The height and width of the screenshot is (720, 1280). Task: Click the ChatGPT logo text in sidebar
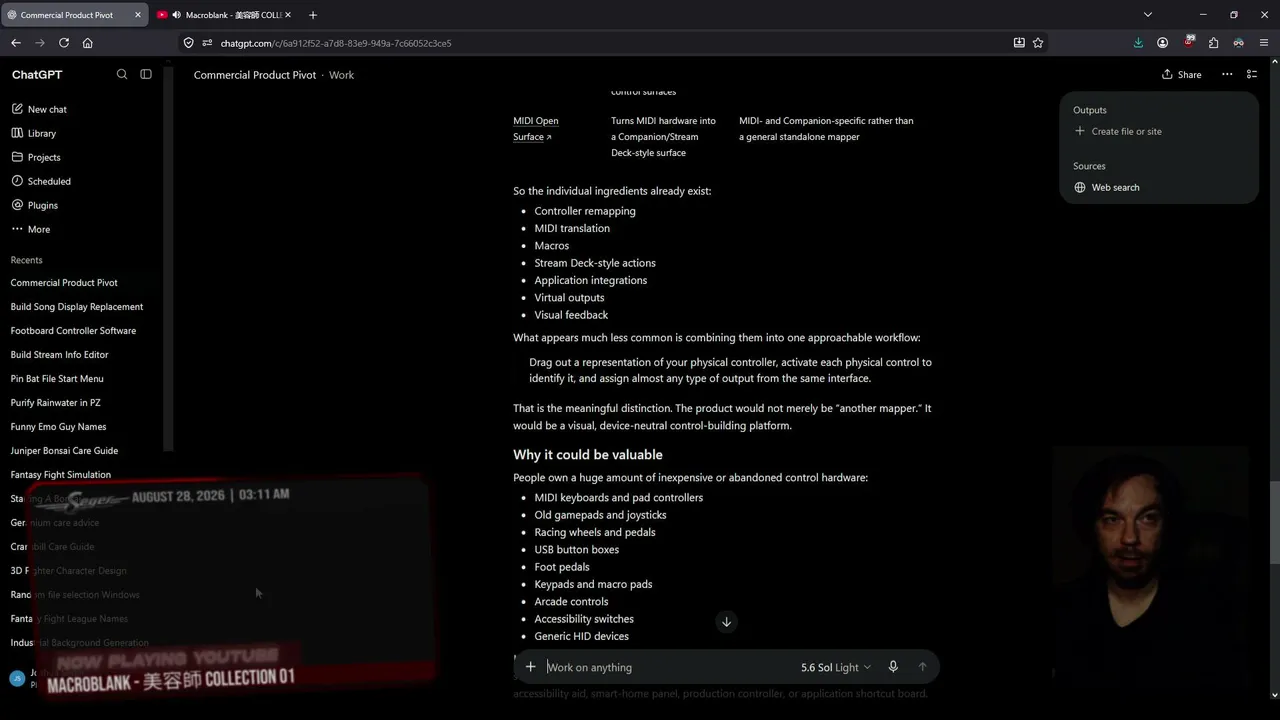[x=37, y=75]
